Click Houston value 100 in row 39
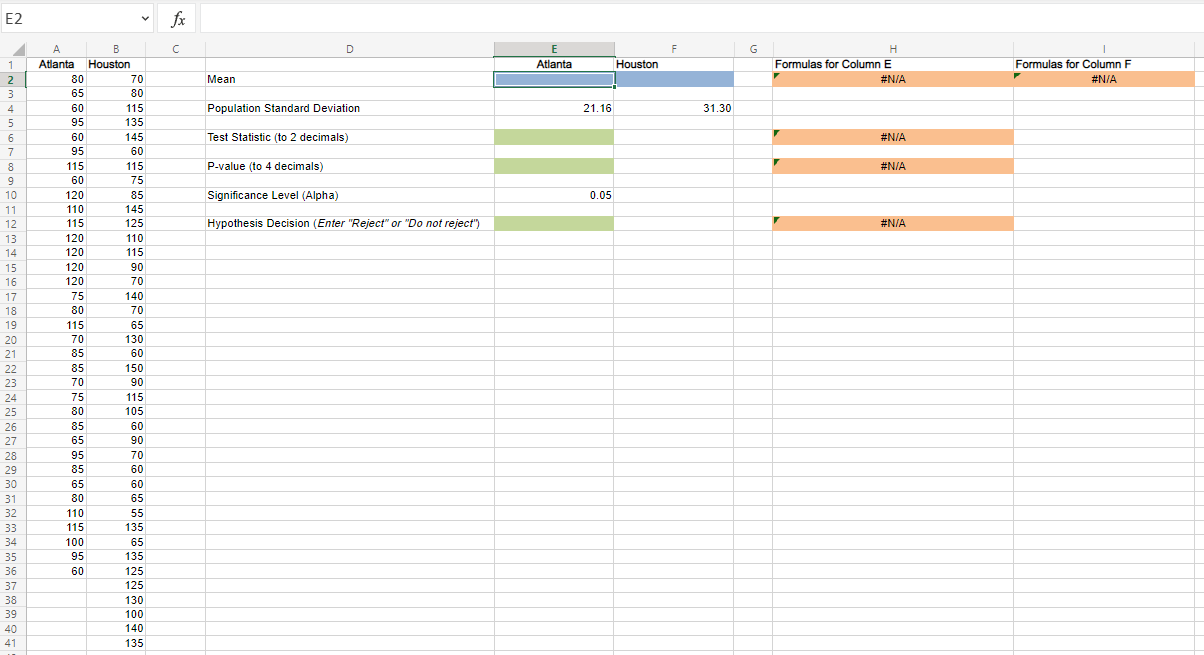Image resolution: width=1204 pixels, height=655 pixels. pyautogui.click(x=116, y=614)
